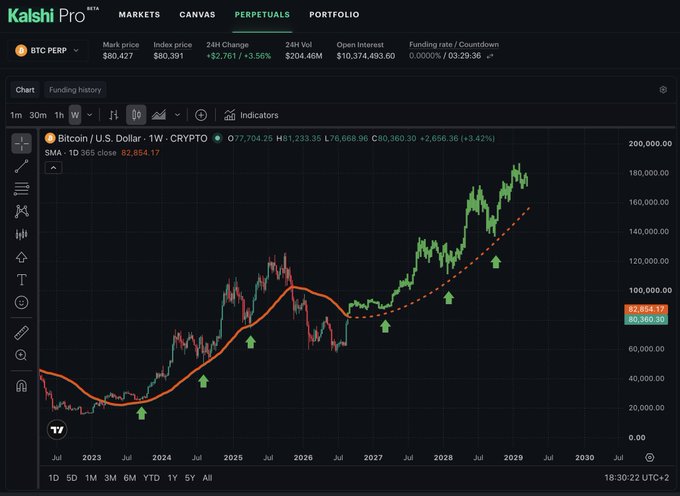
Task: Add a comparison symbol with plus icon
Action: point(201,115)
